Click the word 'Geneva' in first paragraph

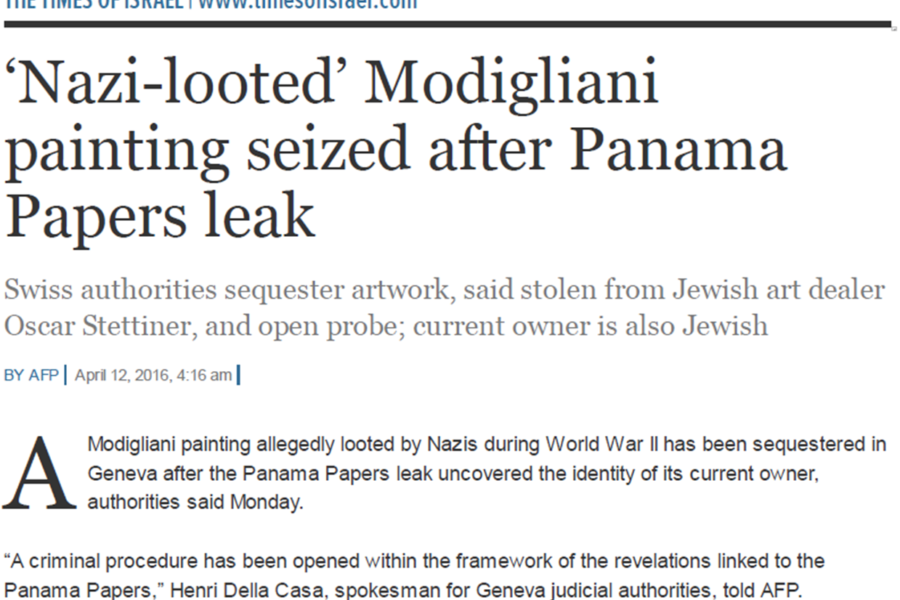[x=122, y=474]
